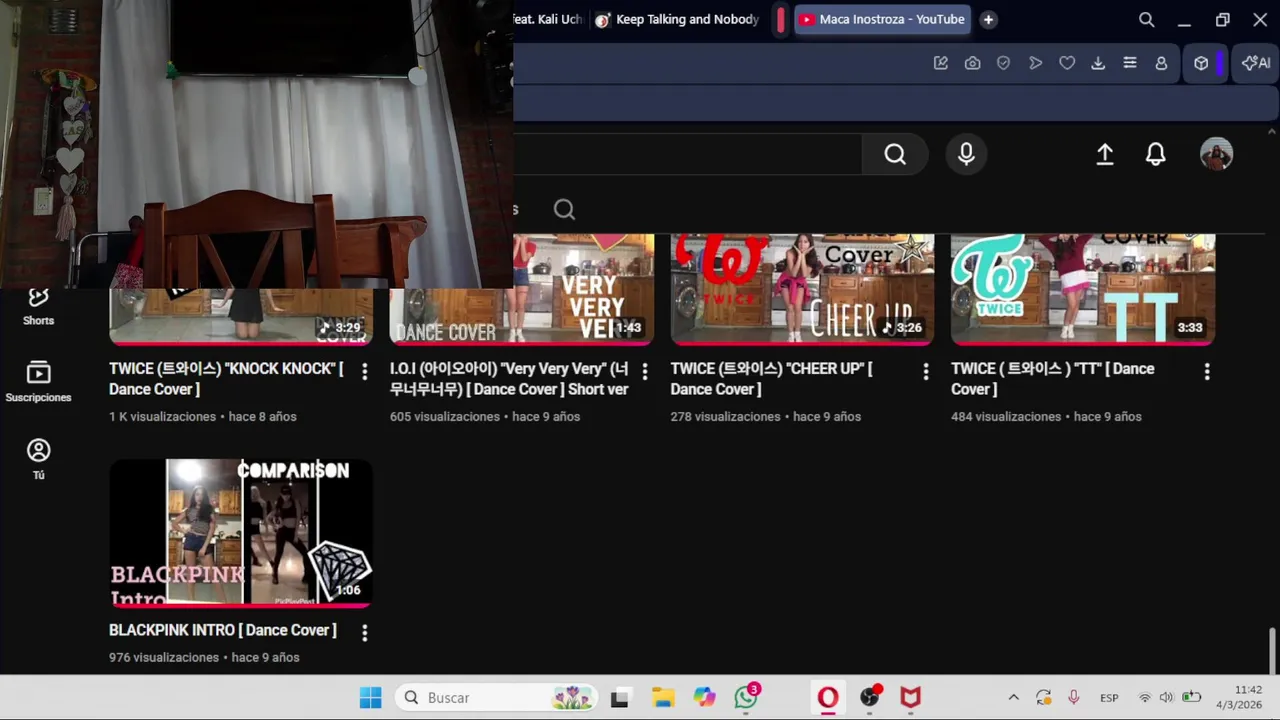The width and height of the screenshot is (1280, 720).
Task: Play the TT video thumbnail
Action: [x=1083, y=290]
